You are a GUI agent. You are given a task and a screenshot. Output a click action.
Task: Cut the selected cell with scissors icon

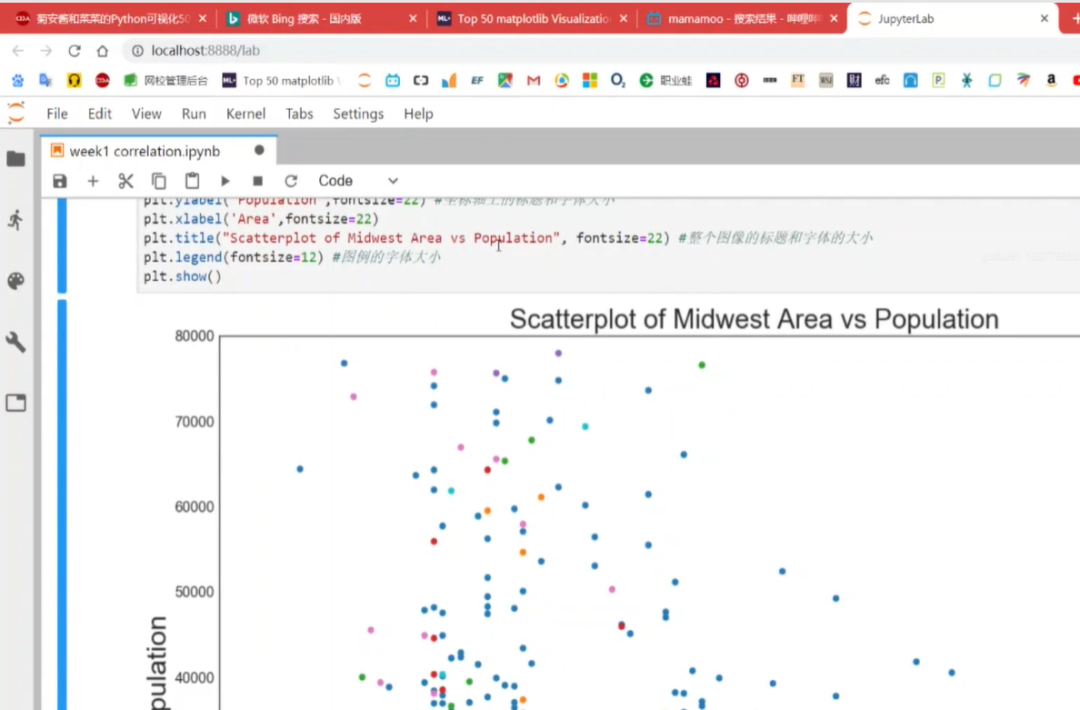pyautogui.click(x=125, y=181)
